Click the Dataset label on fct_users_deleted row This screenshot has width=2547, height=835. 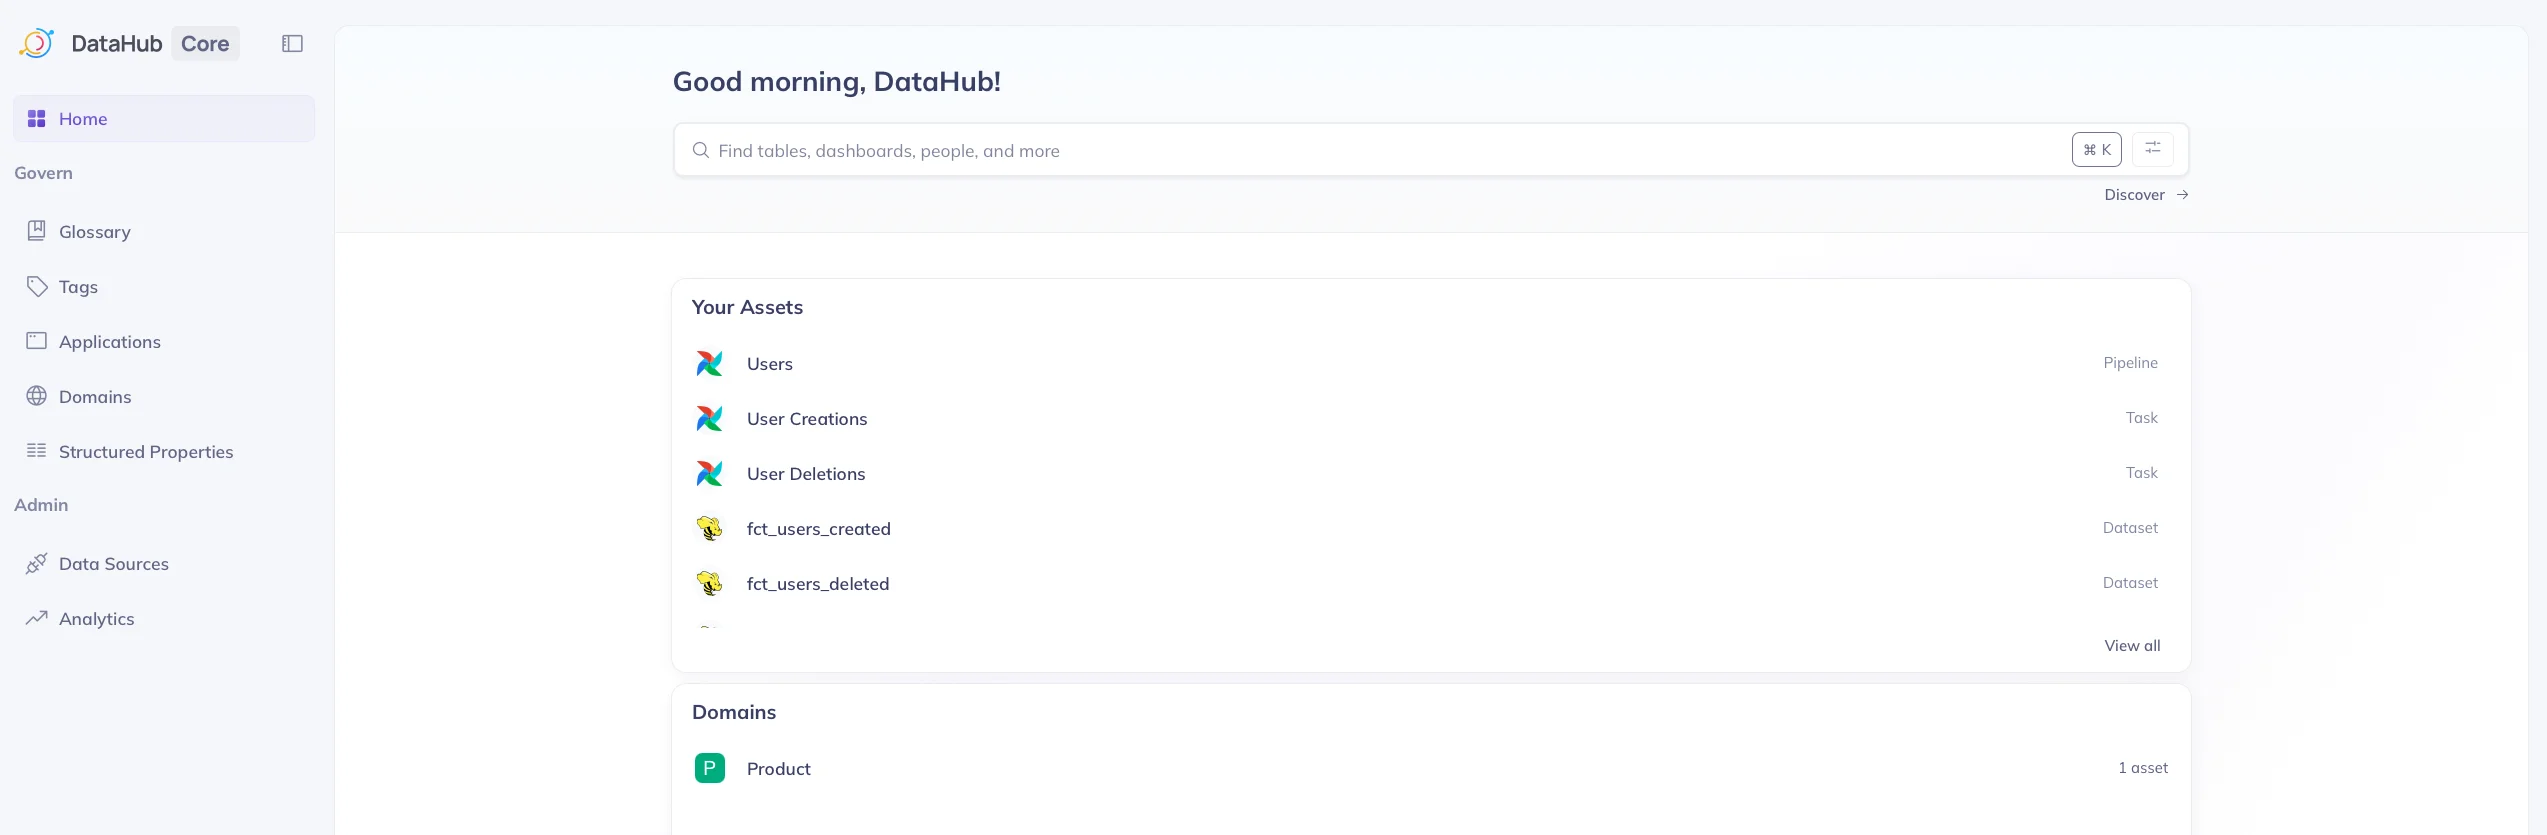click(x=2130, y=583)
